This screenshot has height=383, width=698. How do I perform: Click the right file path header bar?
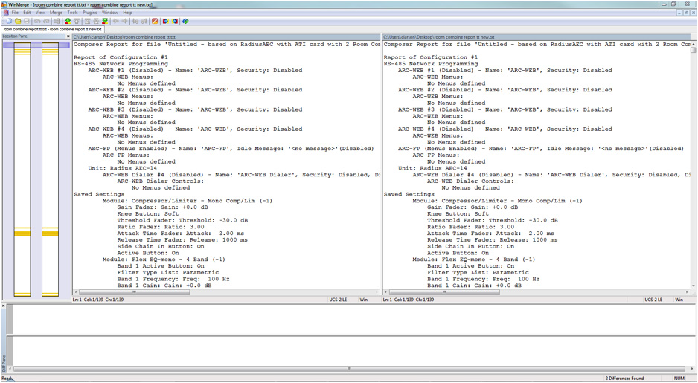pyautogui.click(x=536, y=37)
